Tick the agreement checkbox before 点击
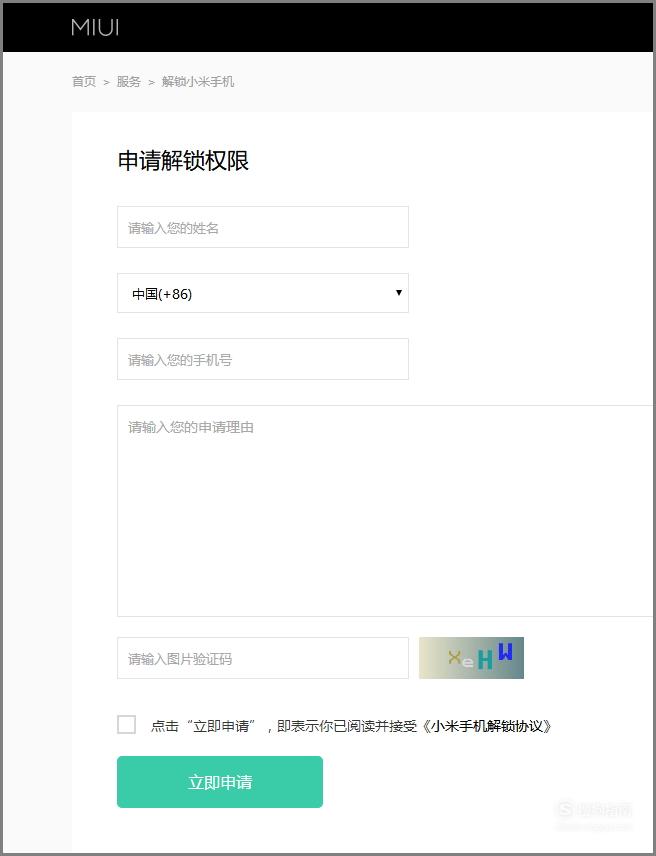 (x=127, y=725)
